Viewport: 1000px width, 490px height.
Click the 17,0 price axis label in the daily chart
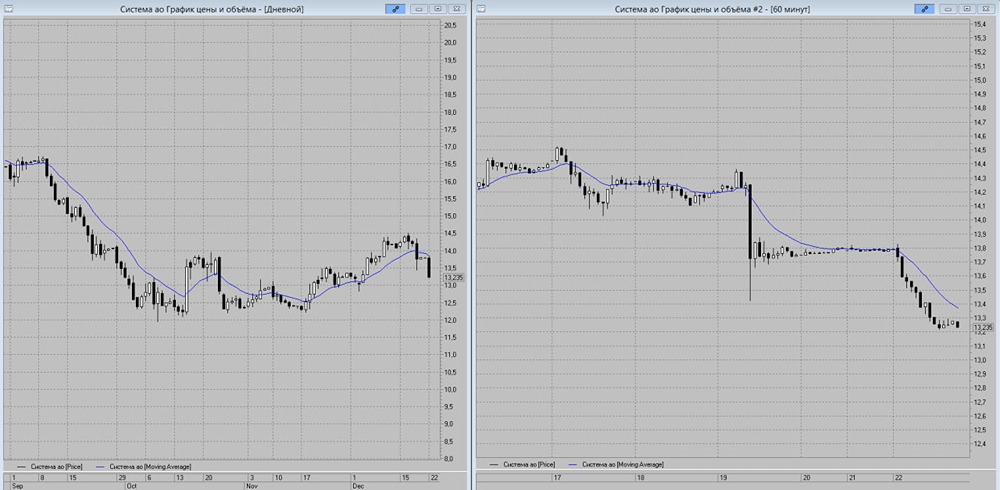click(450, 147)
